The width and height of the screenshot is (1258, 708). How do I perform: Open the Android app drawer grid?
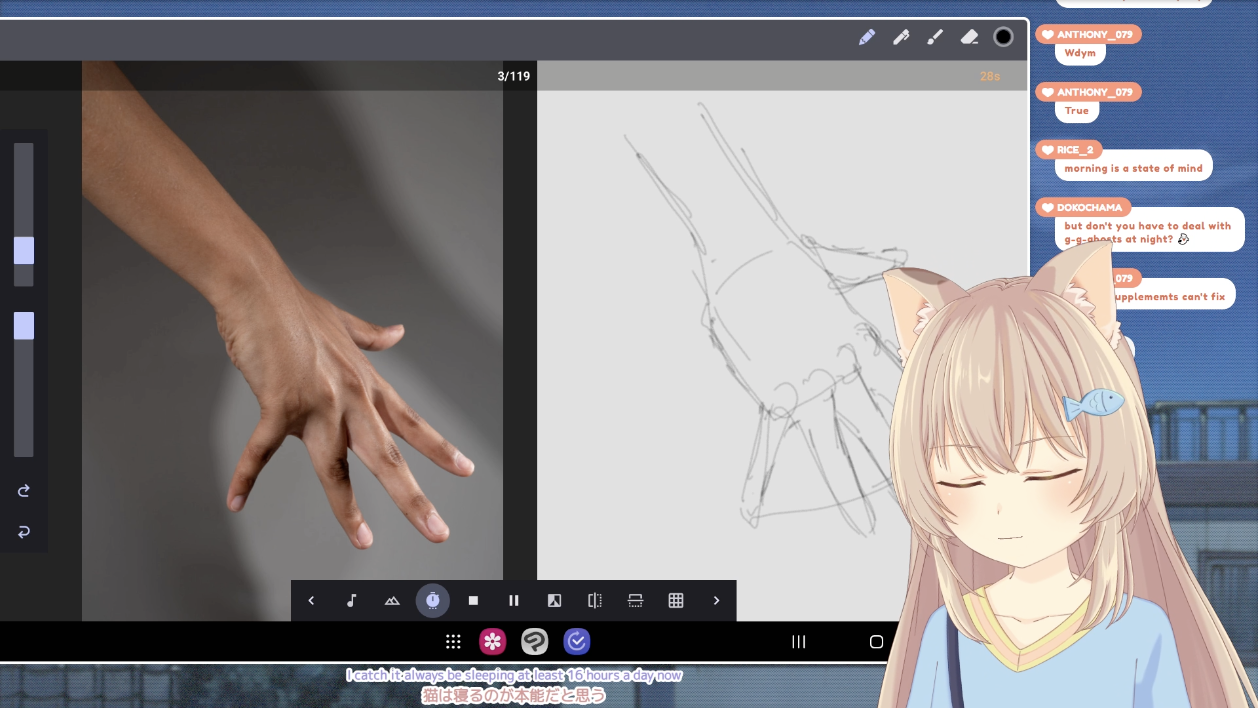pyautogui.click(x=453, y=642)
